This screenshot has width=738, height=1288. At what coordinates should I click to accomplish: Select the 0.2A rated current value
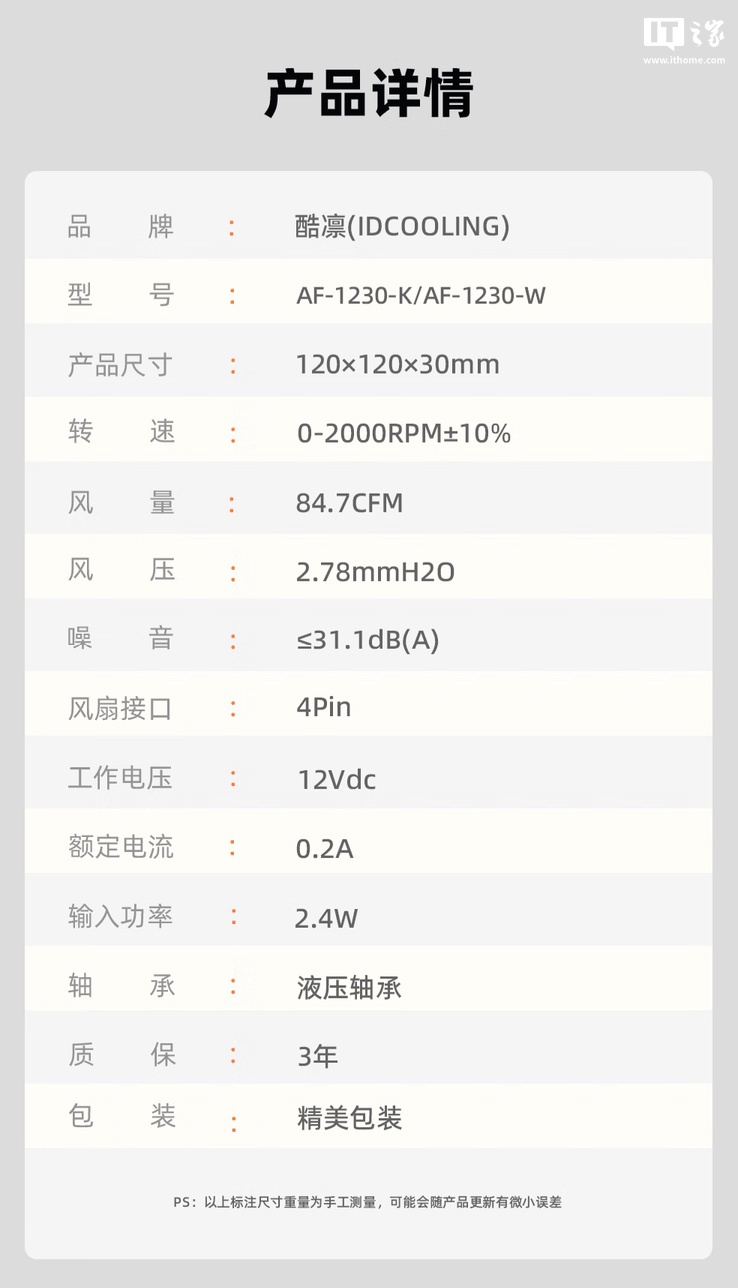[x=324, y=849]
